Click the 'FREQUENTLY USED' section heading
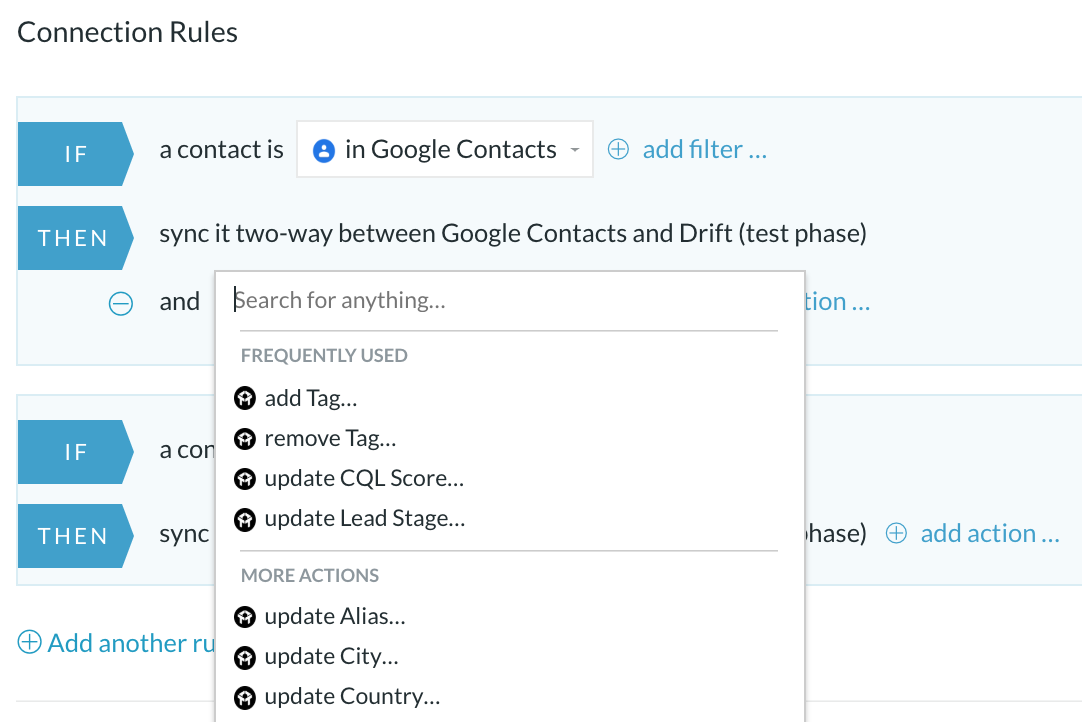Image resolution: width=1082 pixels, height=722 pixels. point(324,355)
